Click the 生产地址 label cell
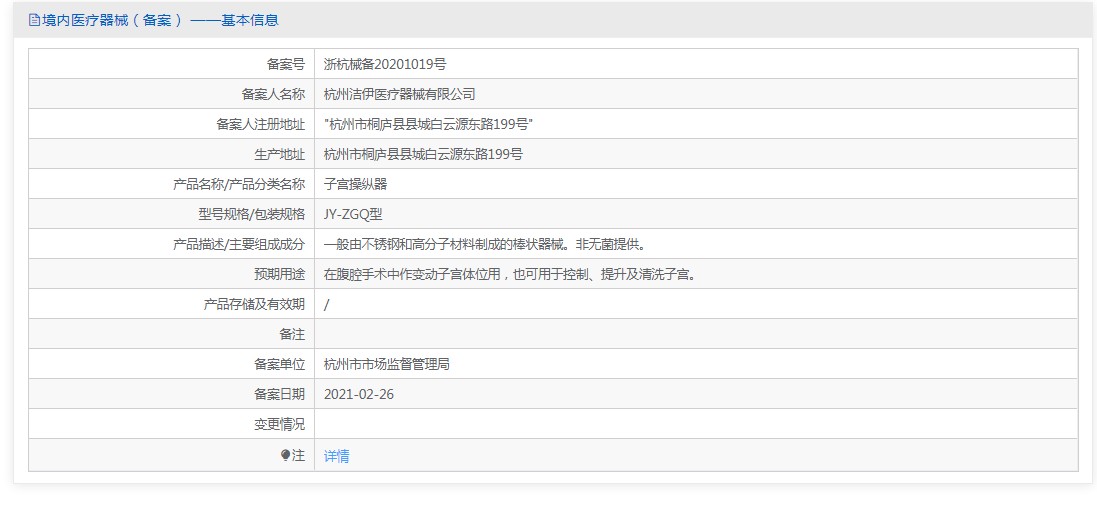Viewport: 1097px width, 509px height. [x=171, y=155]
